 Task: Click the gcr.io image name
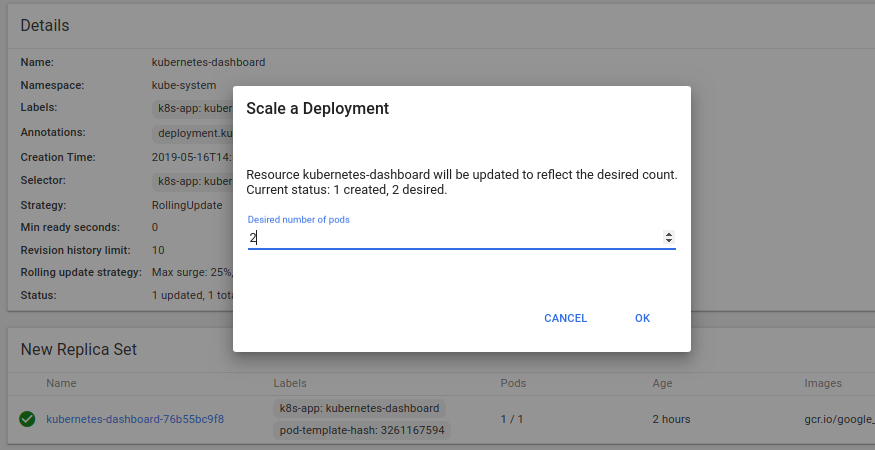[x=838, y=419]
